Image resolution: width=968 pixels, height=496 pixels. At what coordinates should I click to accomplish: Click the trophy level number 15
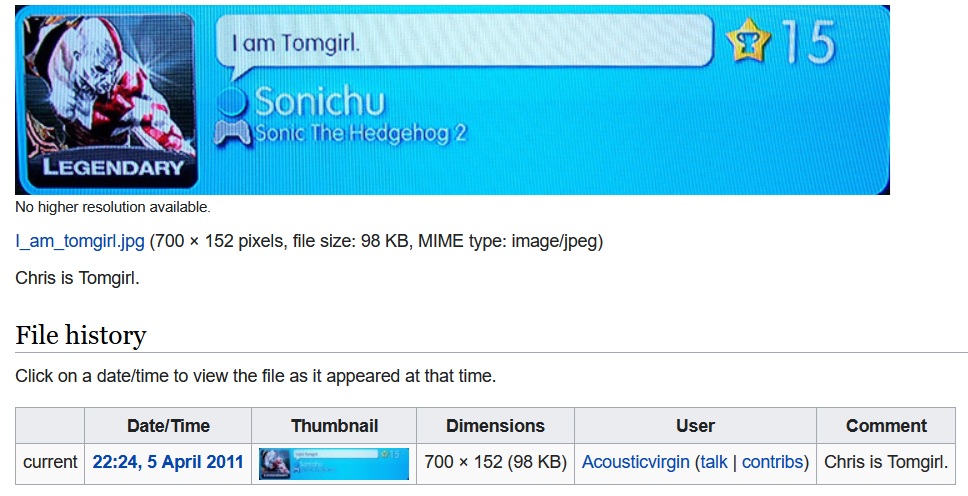point(807,42)
